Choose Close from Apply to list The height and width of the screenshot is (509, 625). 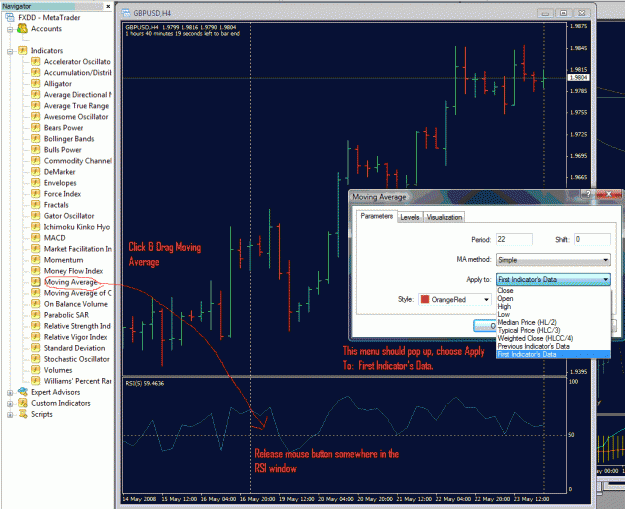553,291
